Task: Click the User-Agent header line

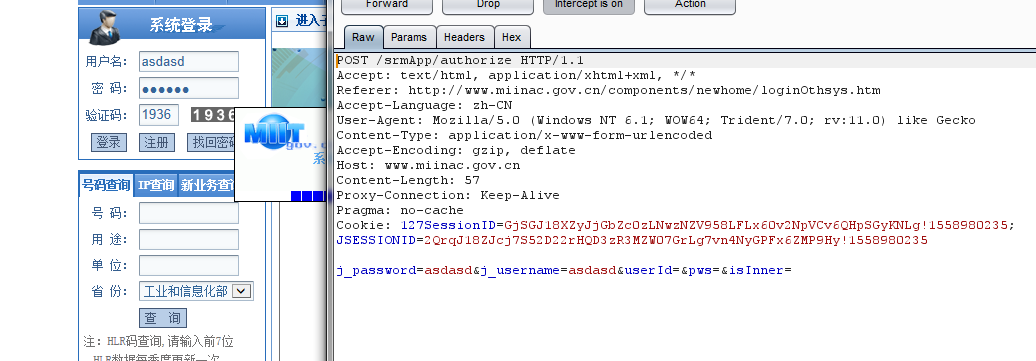Action: pyautogui.click(x=656, y=120)
